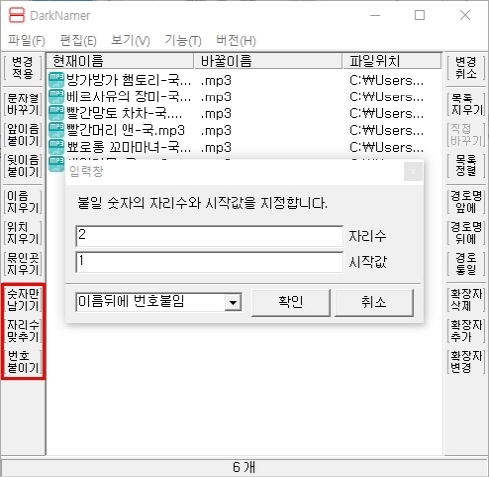Image resolution: width=489 pixels, height=477 pixels.
Task: Click the 위치 지우기 button
Action: pyautogui.click(x=23, y=233)
